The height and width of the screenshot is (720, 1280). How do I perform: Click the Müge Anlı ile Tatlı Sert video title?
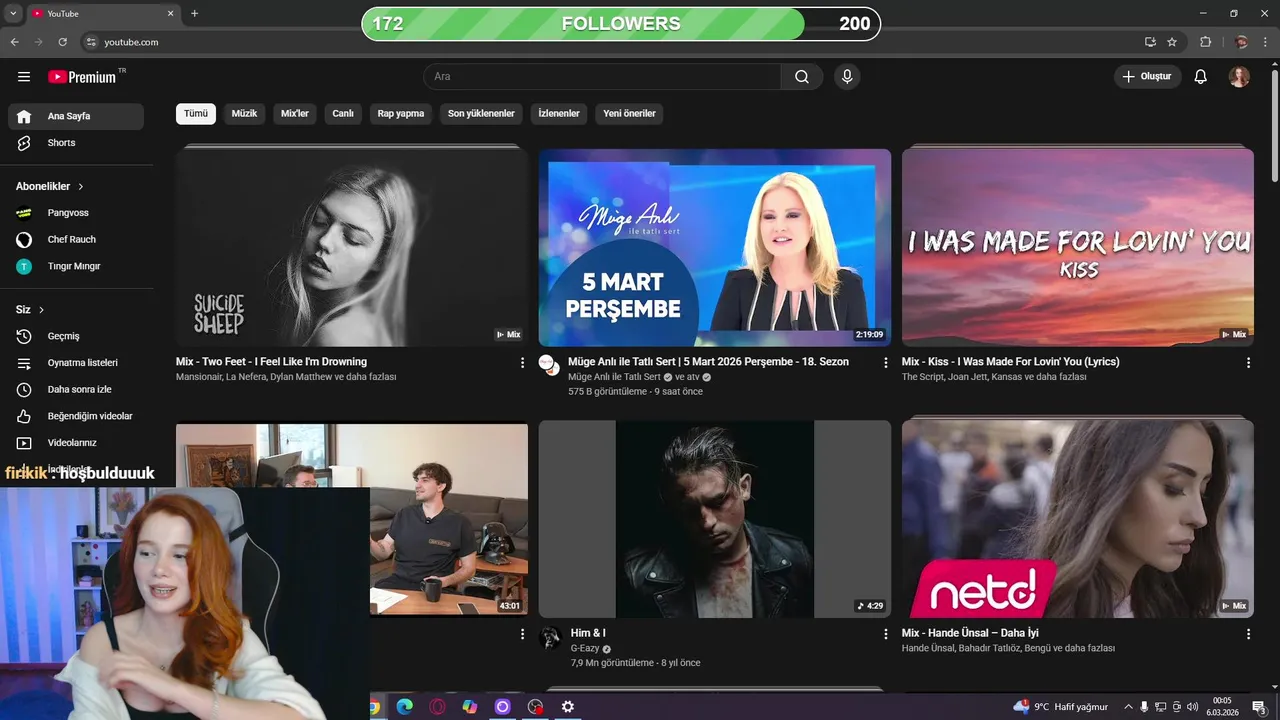[708, 362]
